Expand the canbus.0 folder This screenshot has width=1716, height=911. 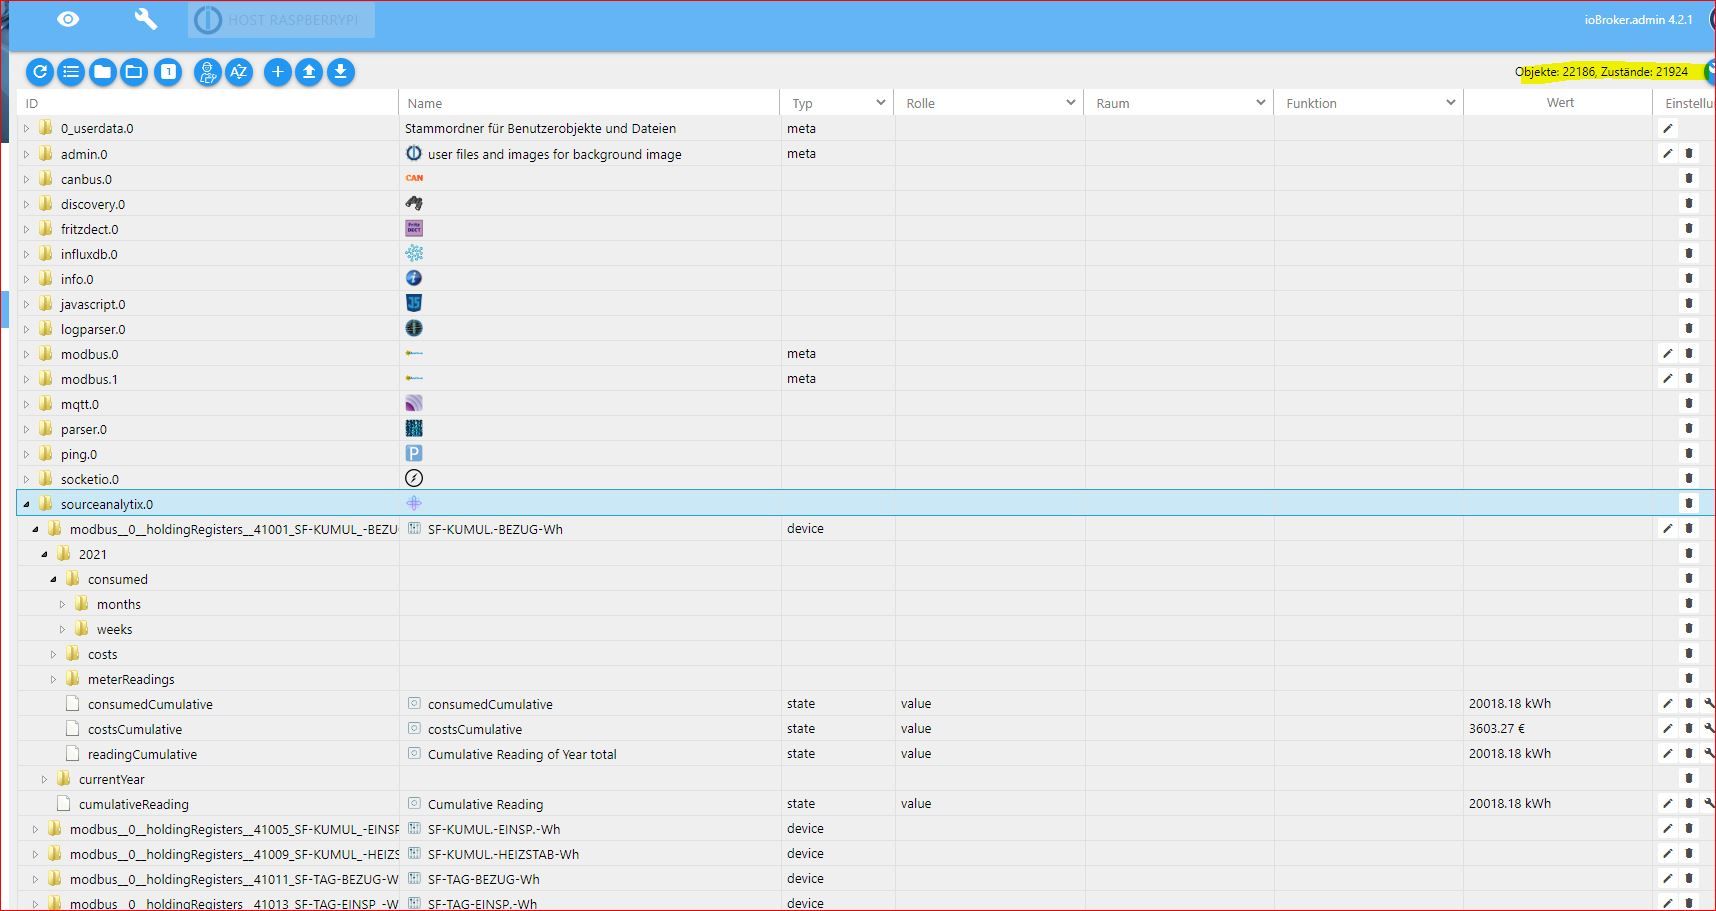pos(27,179)
